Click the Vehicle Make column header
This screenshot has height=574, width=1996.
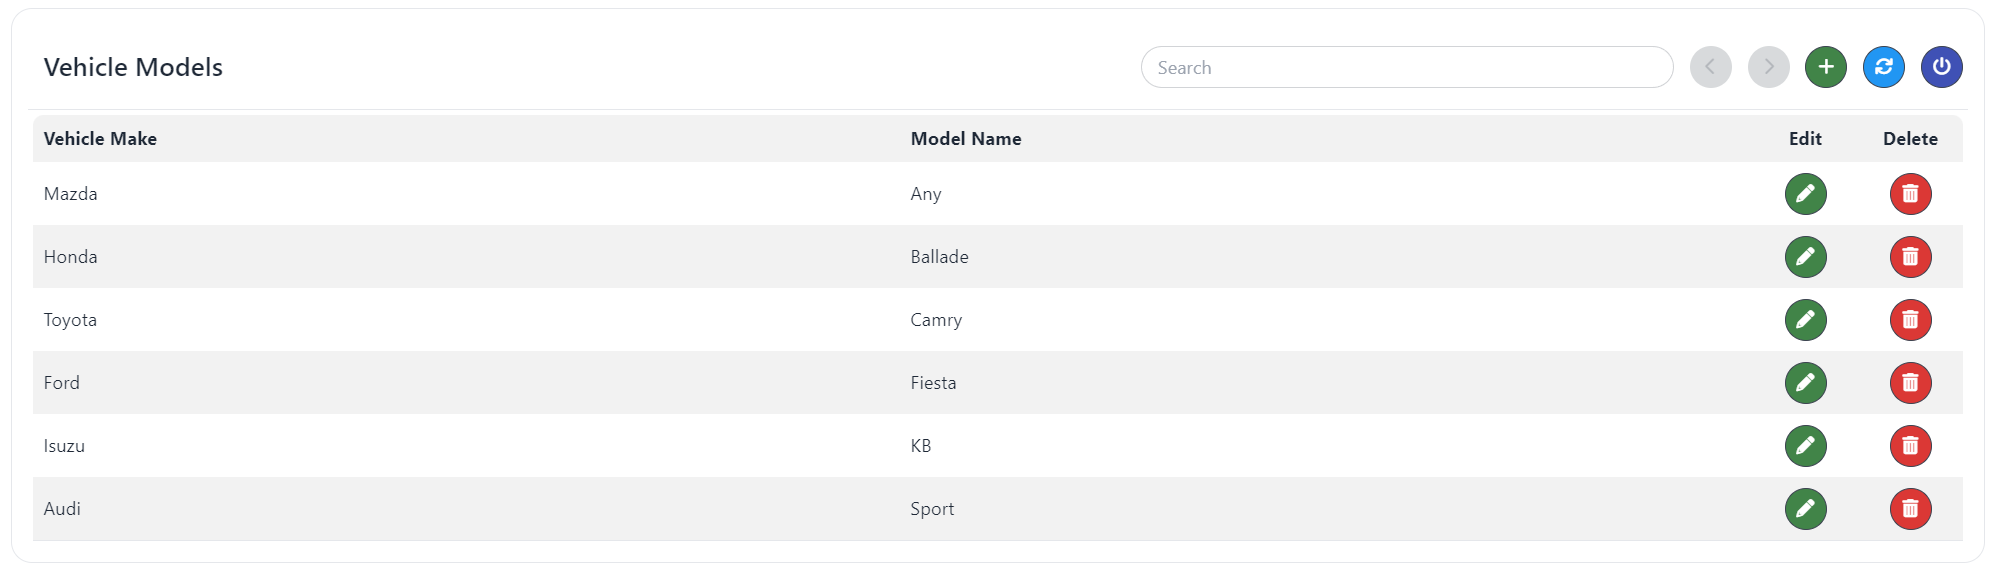100,139
